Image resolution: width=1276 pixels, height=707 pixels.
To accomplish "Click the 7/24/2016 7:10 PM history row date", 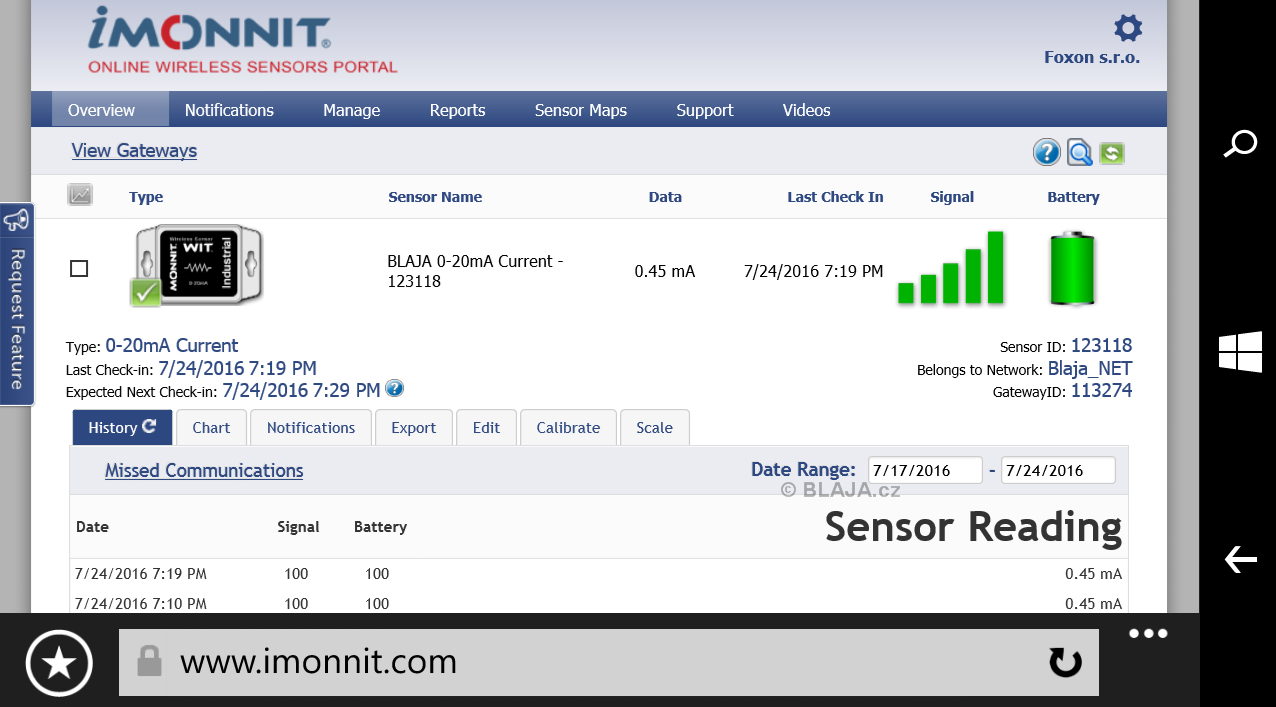I will click(141, 604).
